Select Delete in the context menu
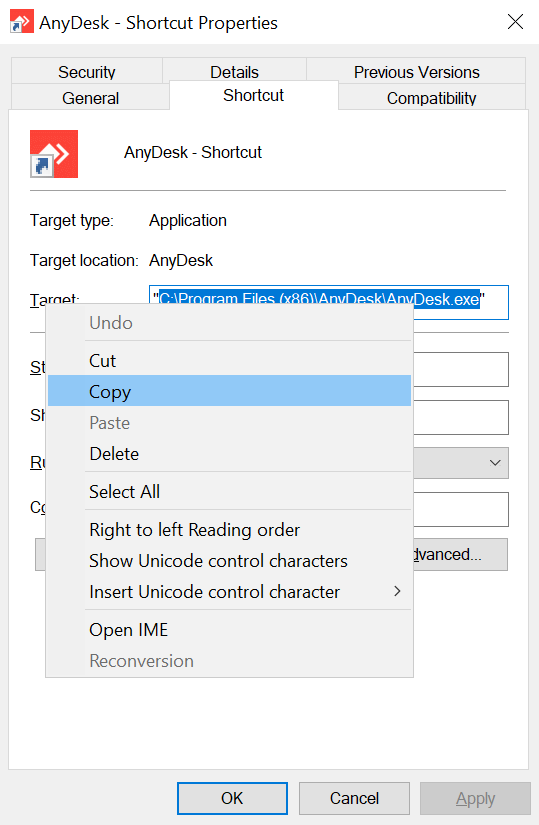The width and height of the screenshot is (539, 825). tap(229, 454)
